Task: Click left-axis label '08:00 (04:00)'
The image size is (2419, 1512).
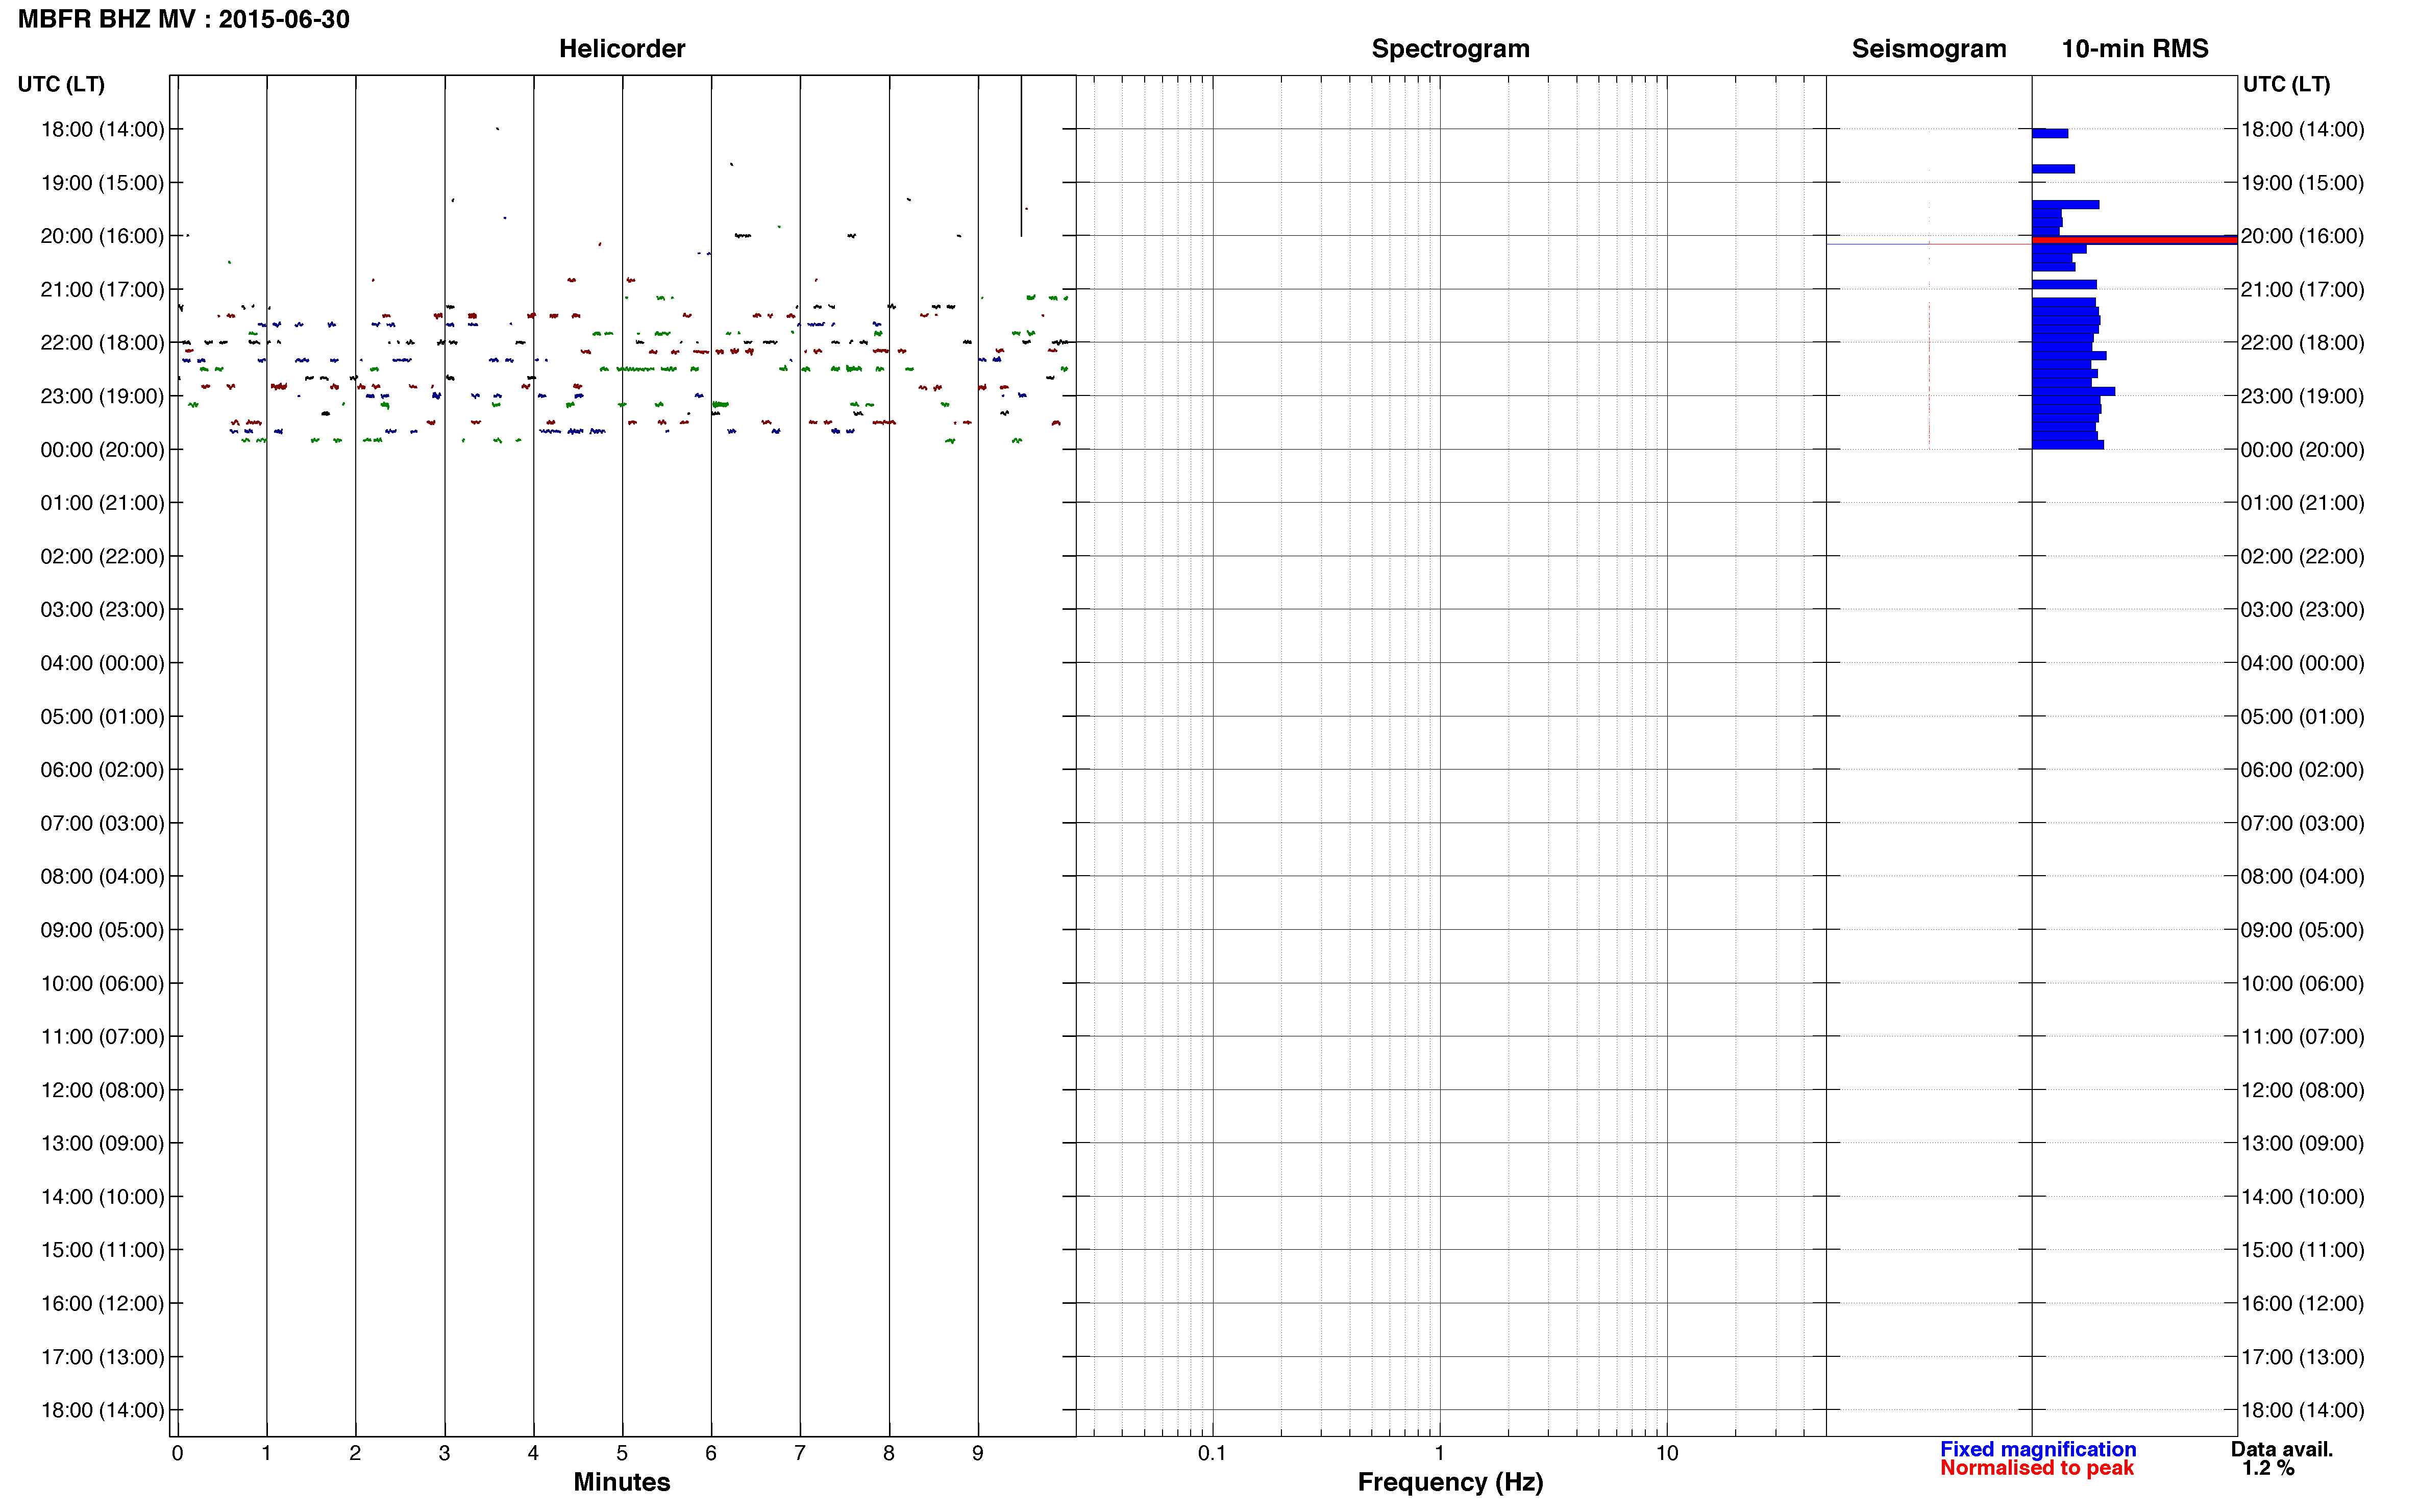Action: click(102, 876)
